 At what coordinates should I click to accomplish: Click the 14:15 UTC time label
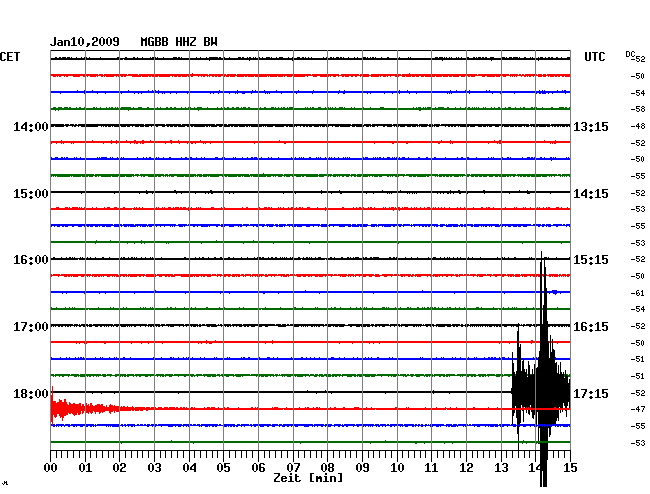point(591,194)
